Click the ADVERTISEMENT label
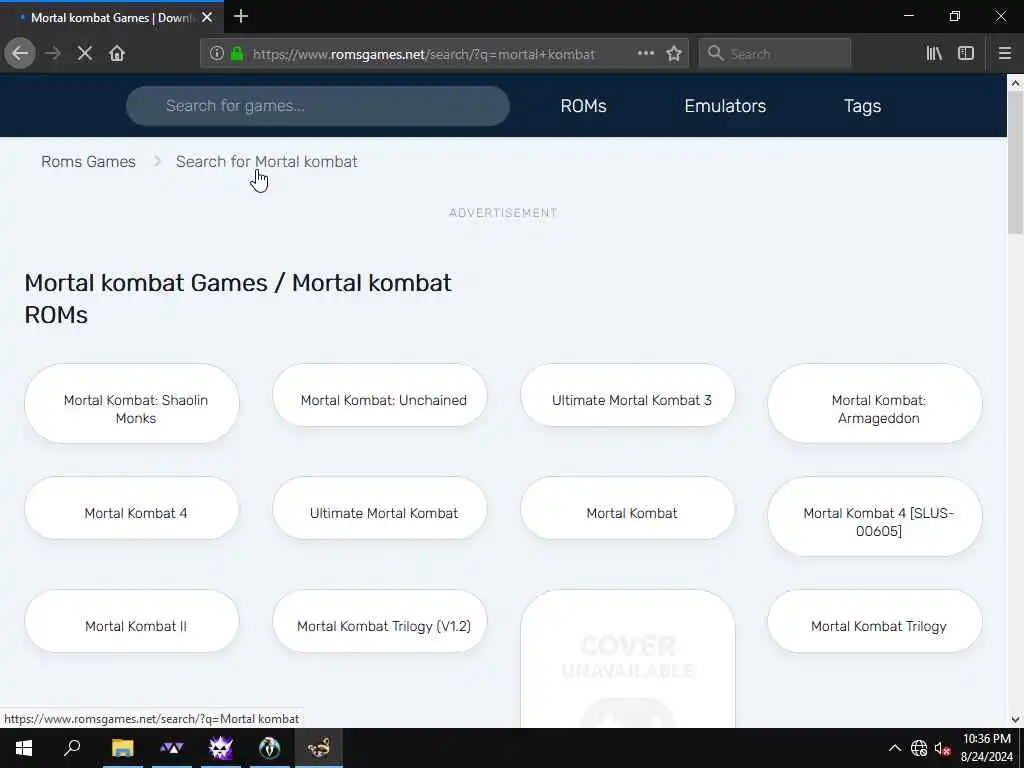This screenshot has height=768, width=1024. click(503, 213)
